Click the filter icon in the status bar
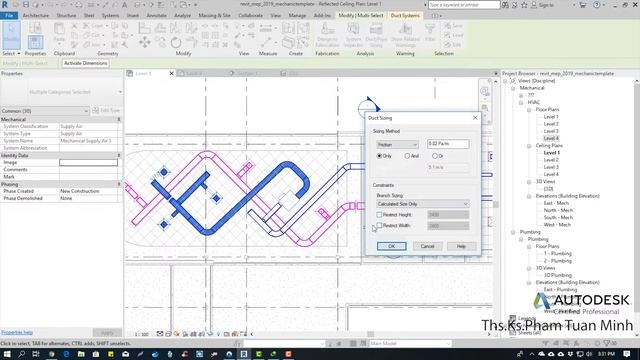 607,343
